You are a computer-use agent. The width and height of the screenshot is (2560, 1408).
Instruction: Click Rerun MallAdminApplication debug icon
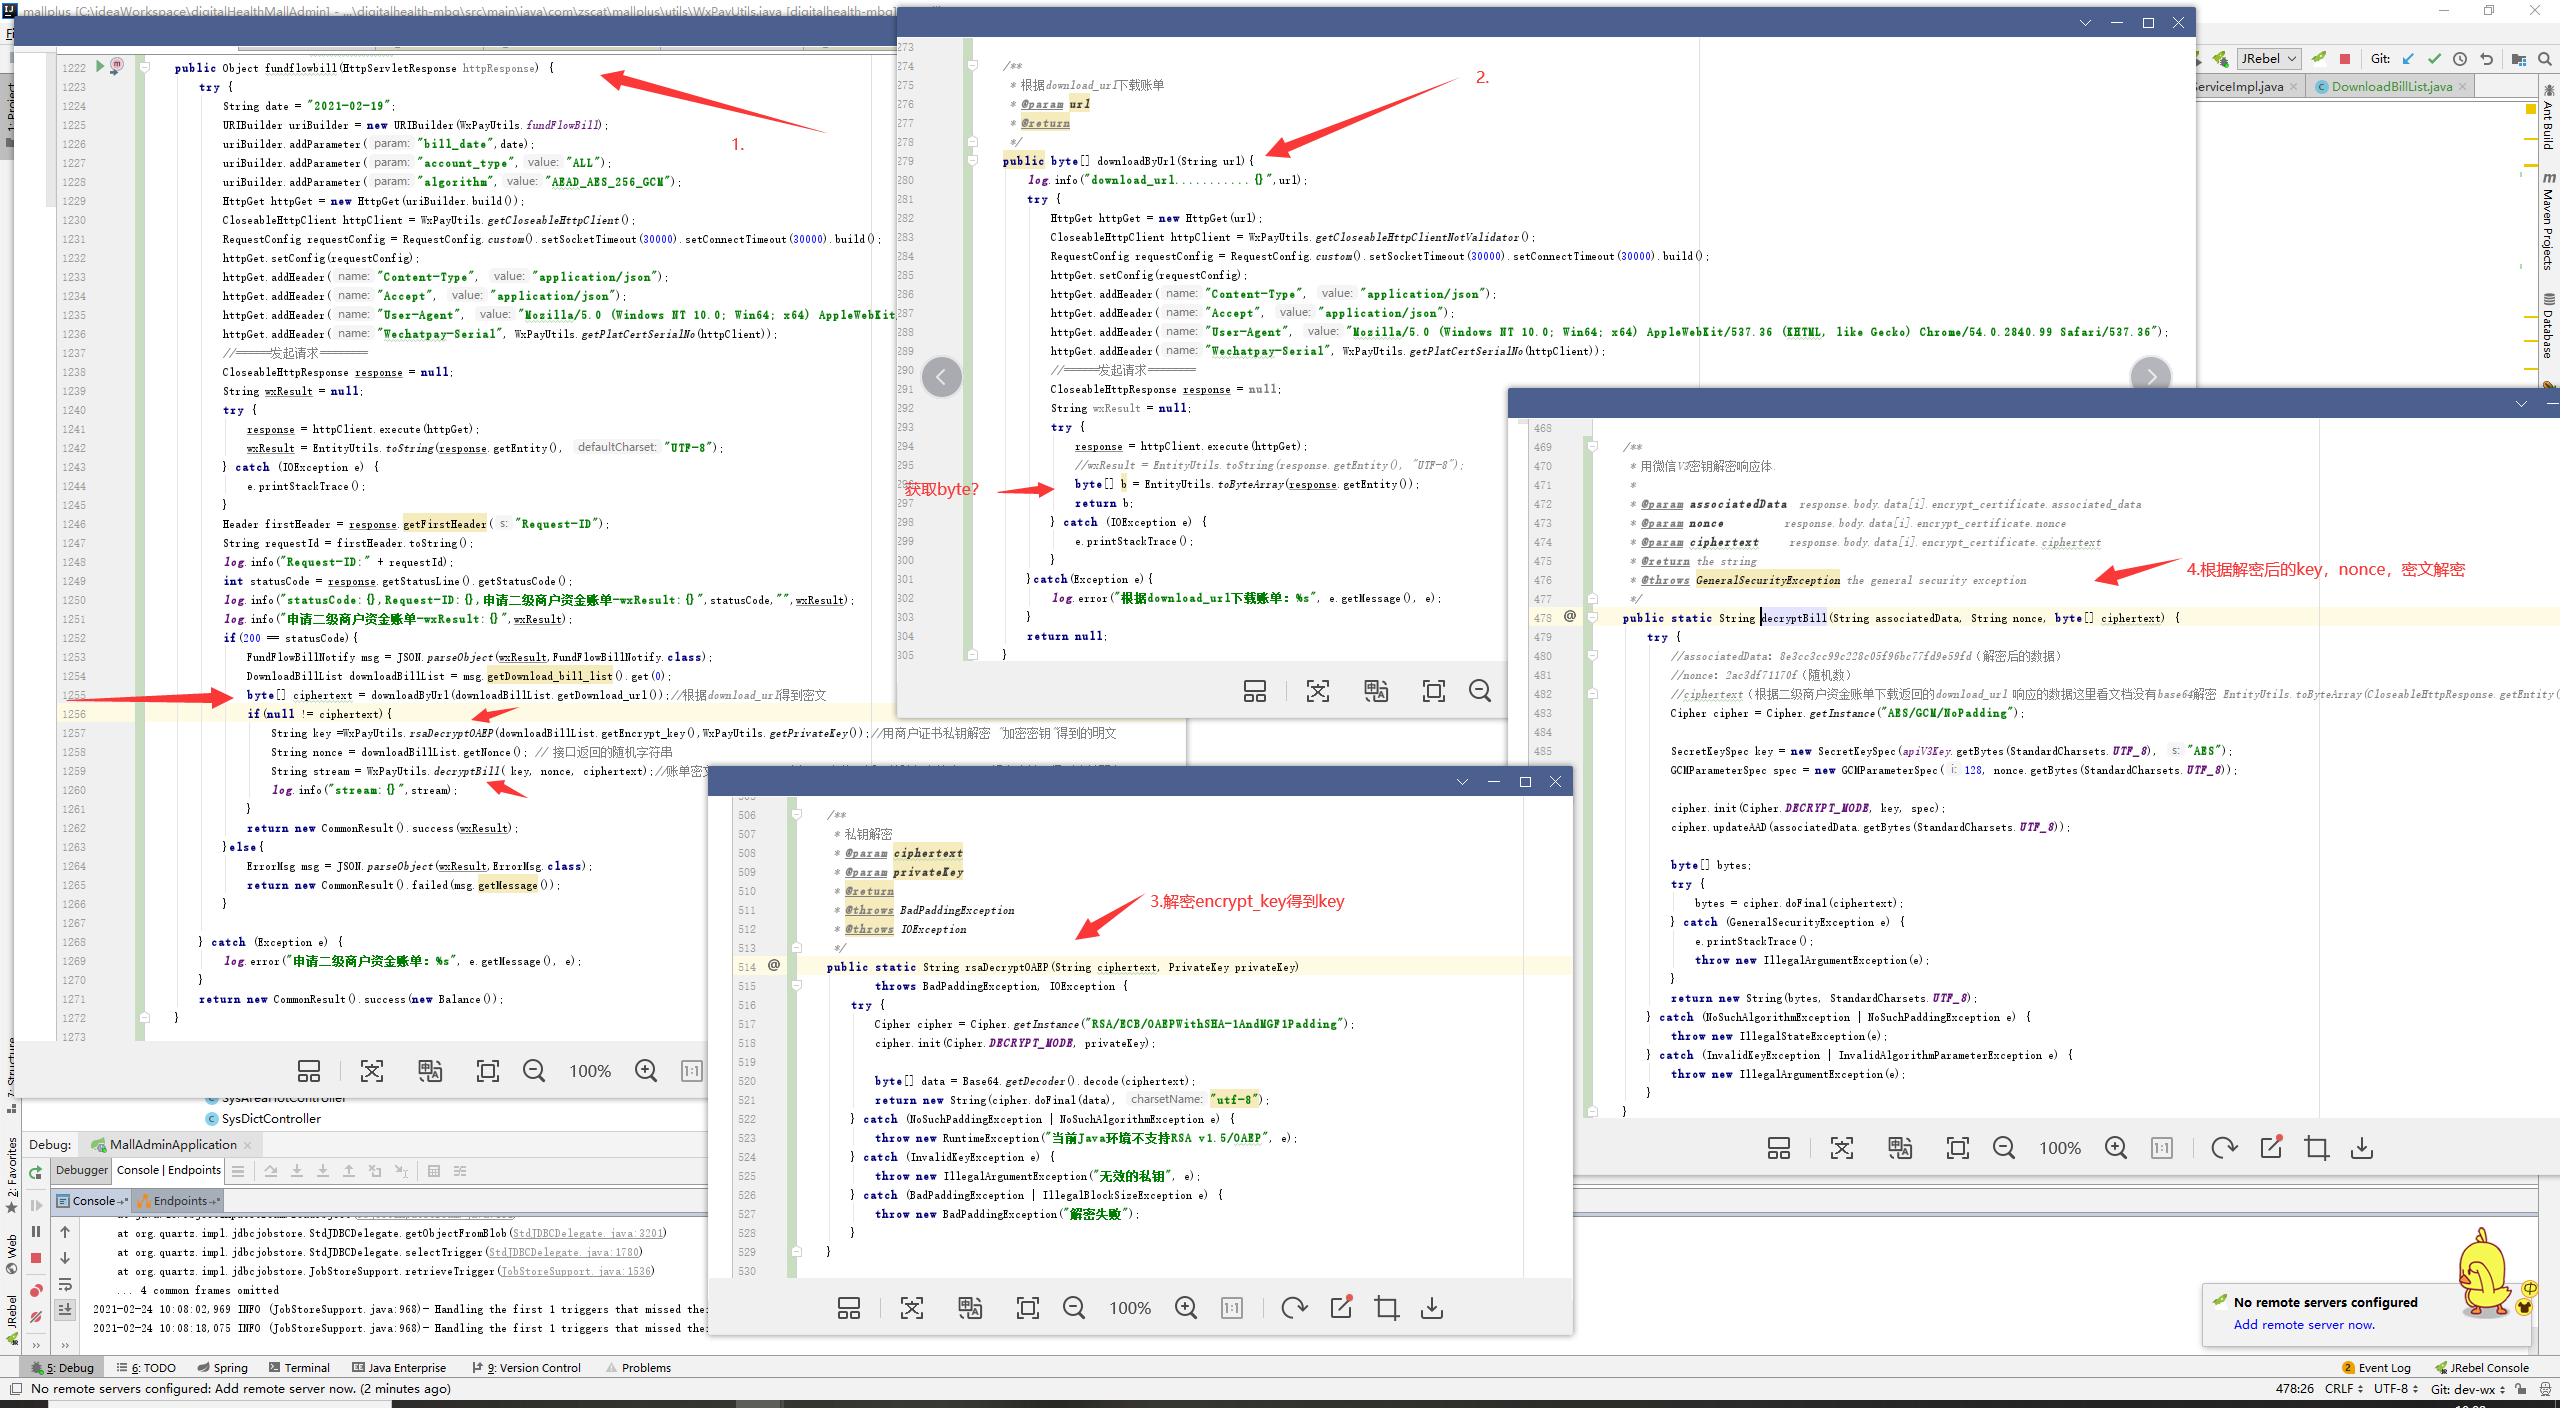click(x=36, y=1172)
